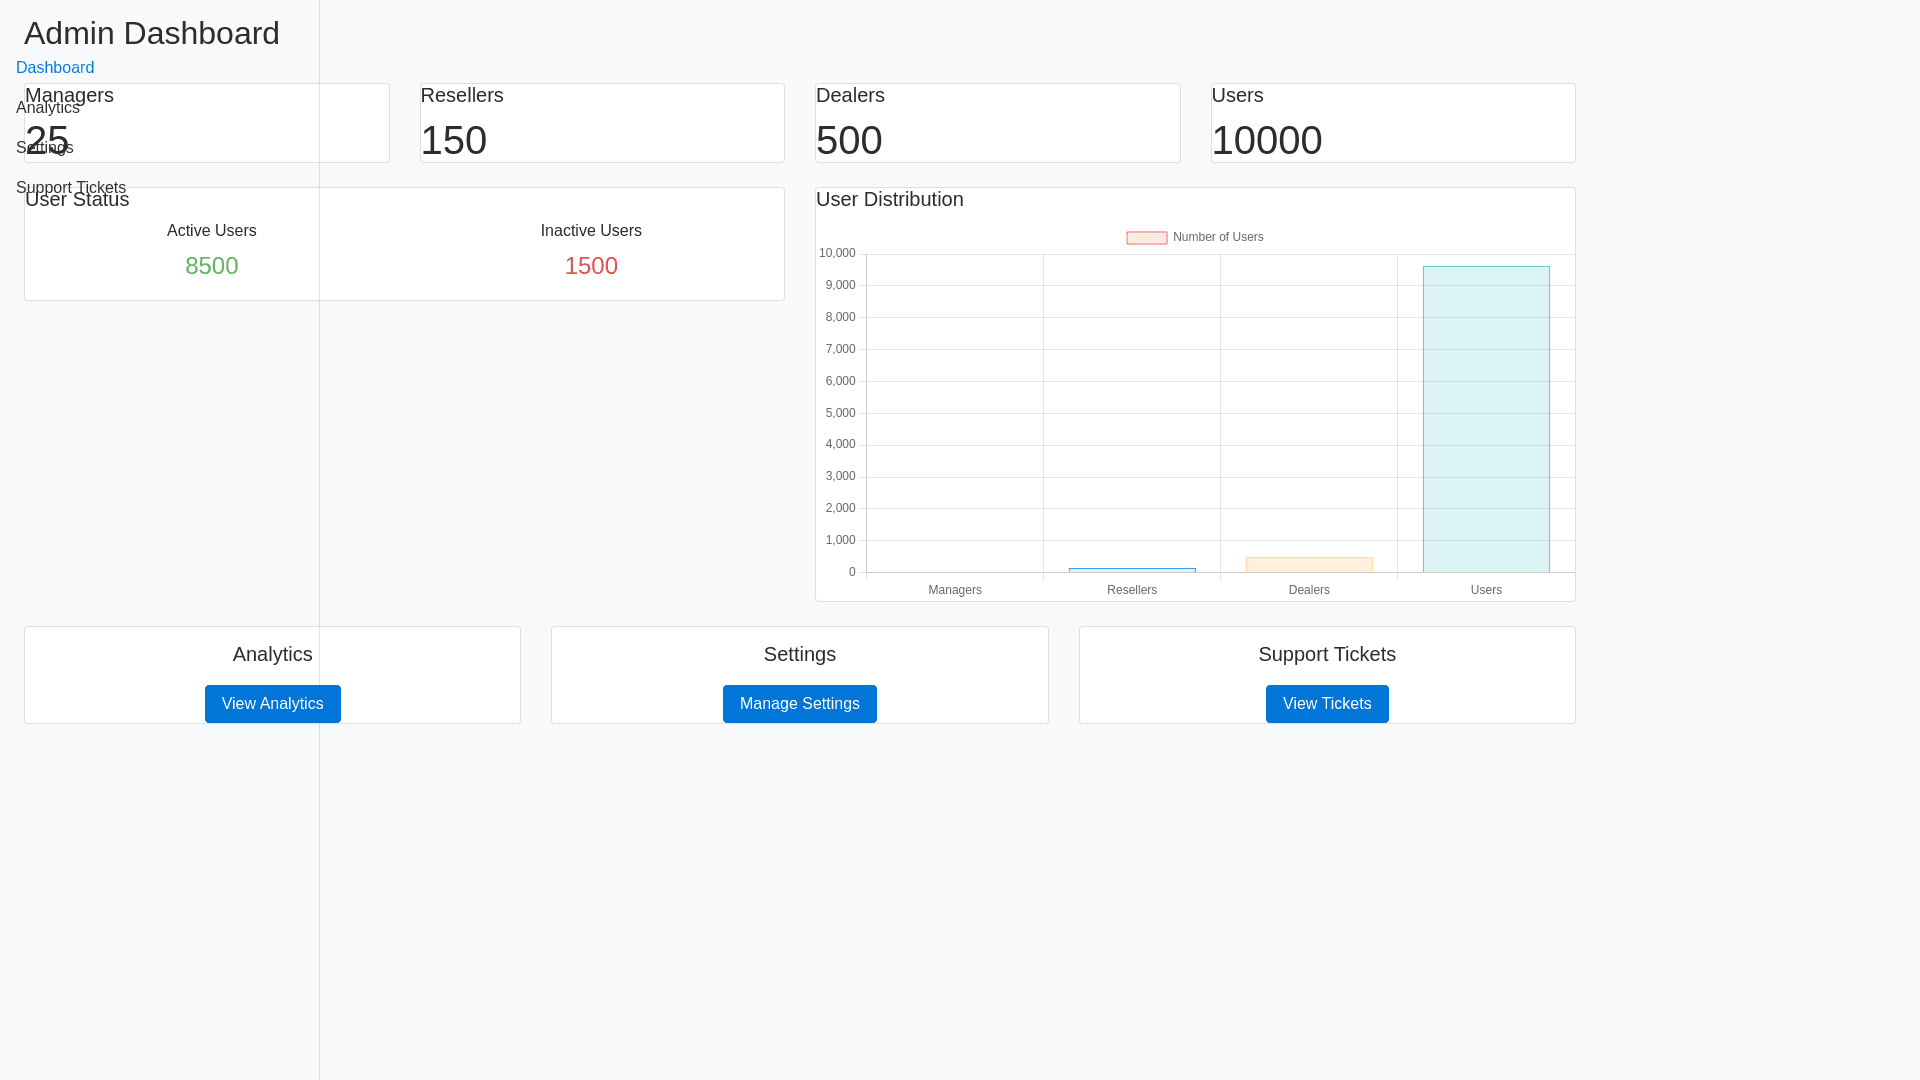Click the Dealers bar in the chart
This screenshot has width=1920, height=1080.
pyautogui.click(x=1308, y=565)
